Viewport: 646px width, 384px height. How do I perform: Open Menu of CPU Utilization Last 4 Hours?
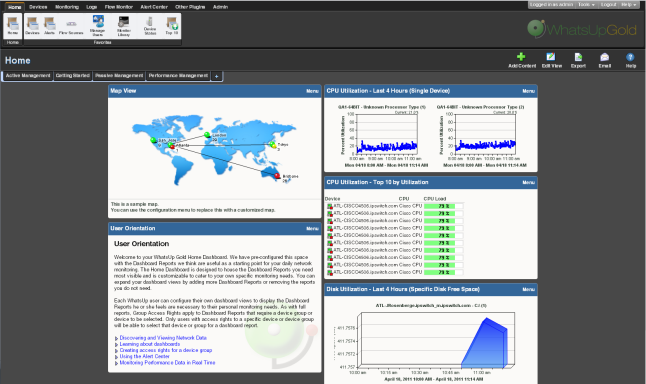tap(529, 91)
